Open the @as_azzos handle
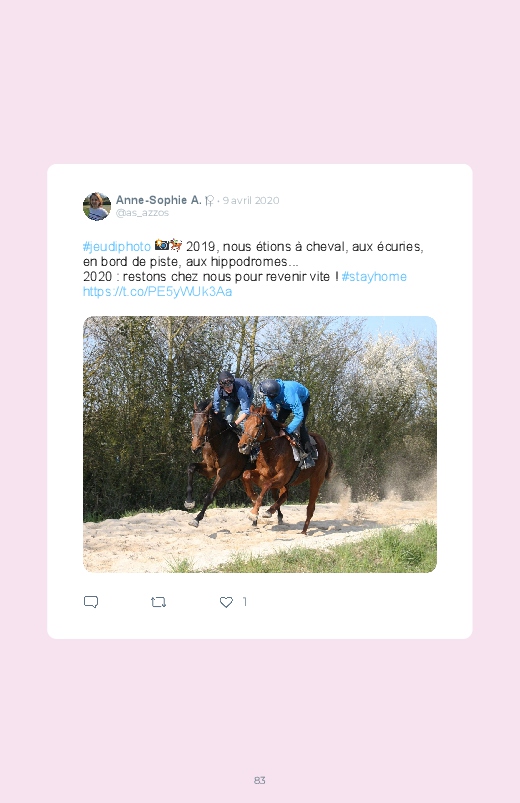Viewport: 520px width, 803px height. [142, 213]
